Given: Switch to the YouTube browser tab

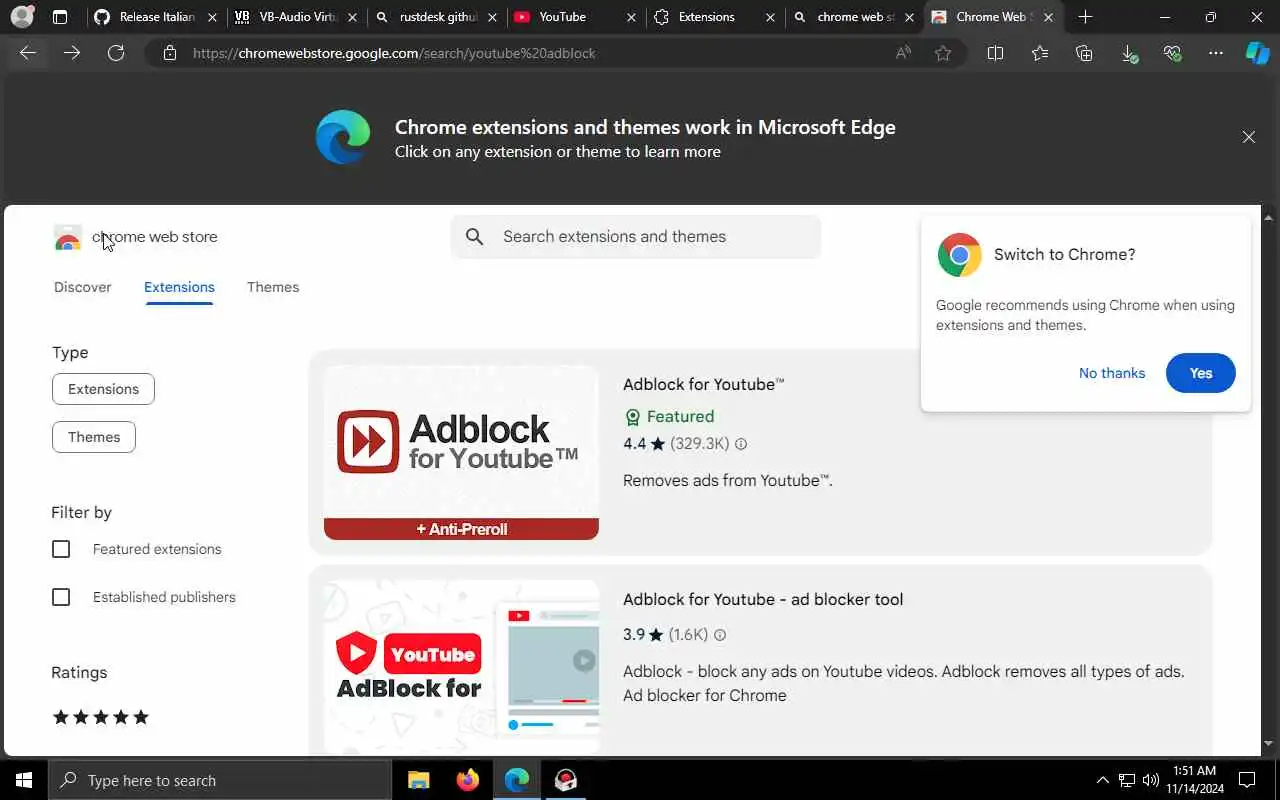Looking at the screenshot, I should tap(574, 17).
